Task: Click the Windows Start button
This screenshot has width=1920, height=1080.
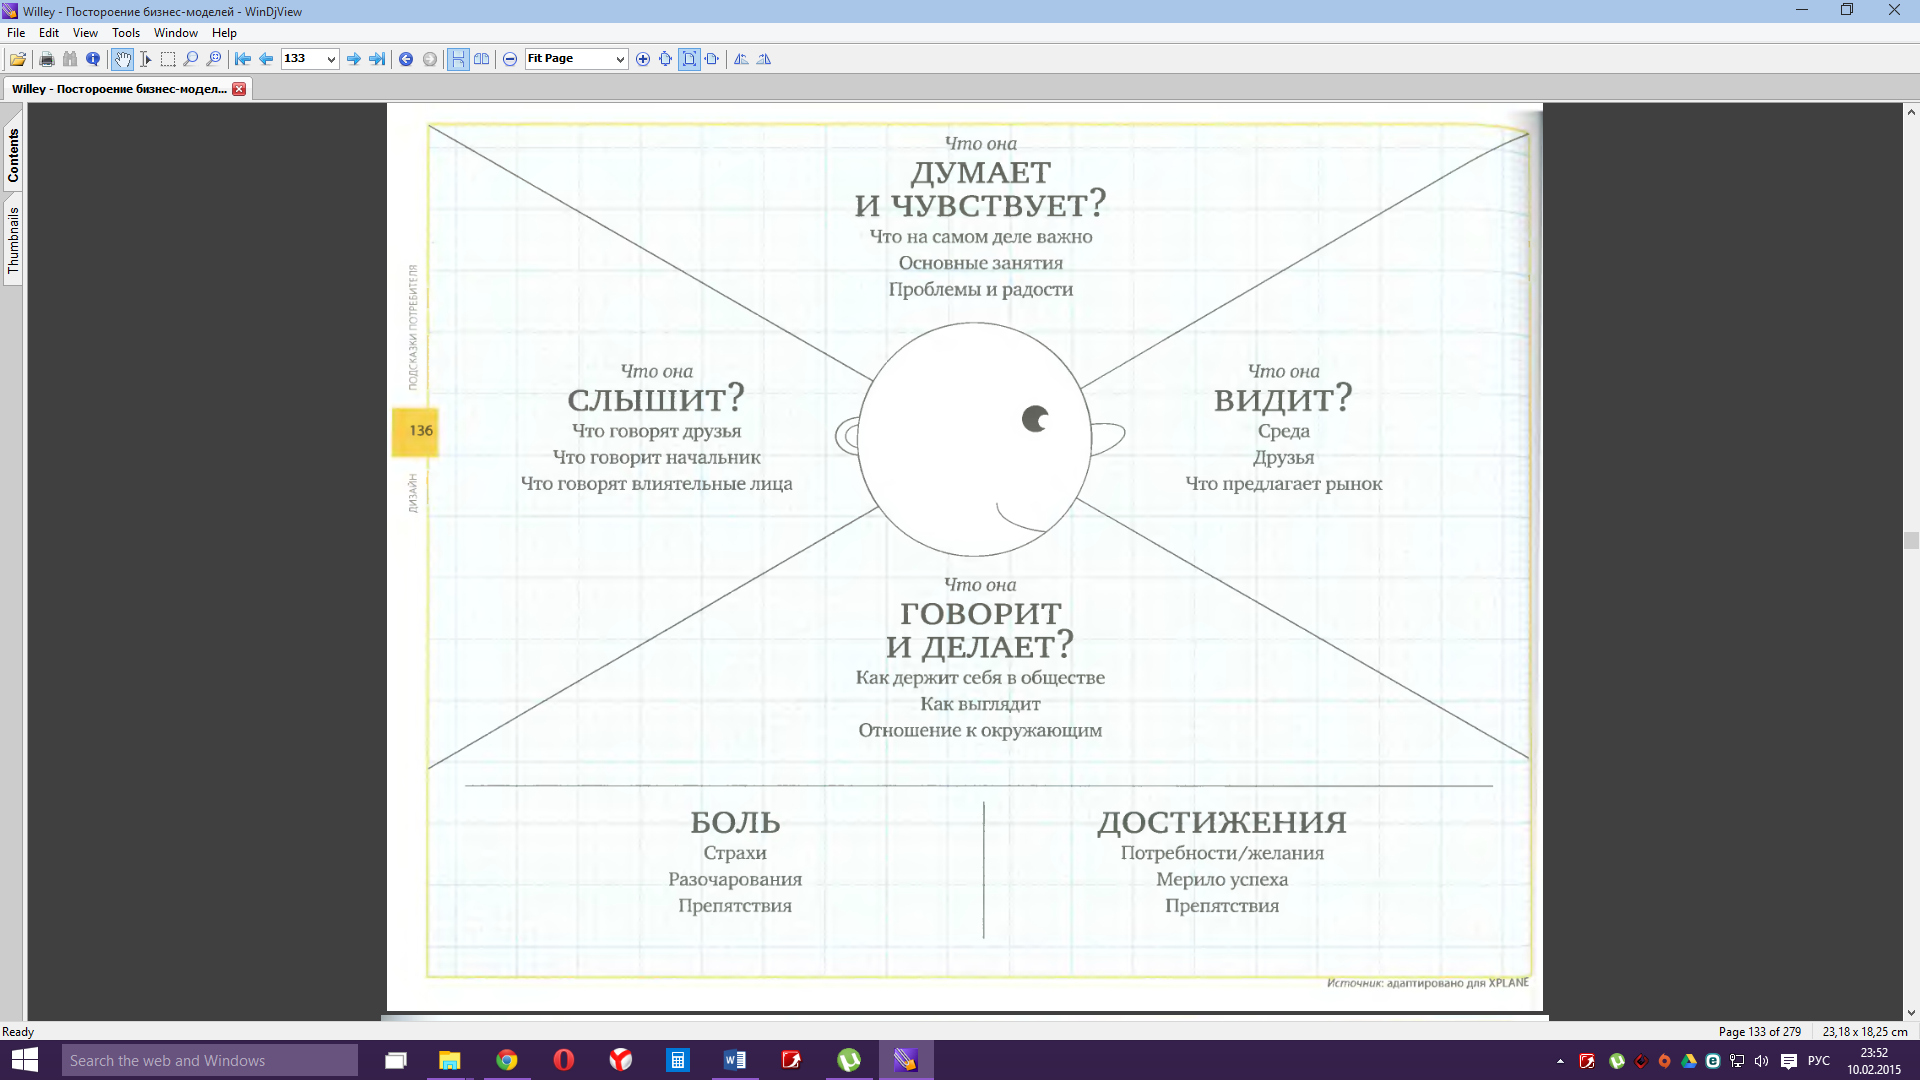Action: point(25,1060)
